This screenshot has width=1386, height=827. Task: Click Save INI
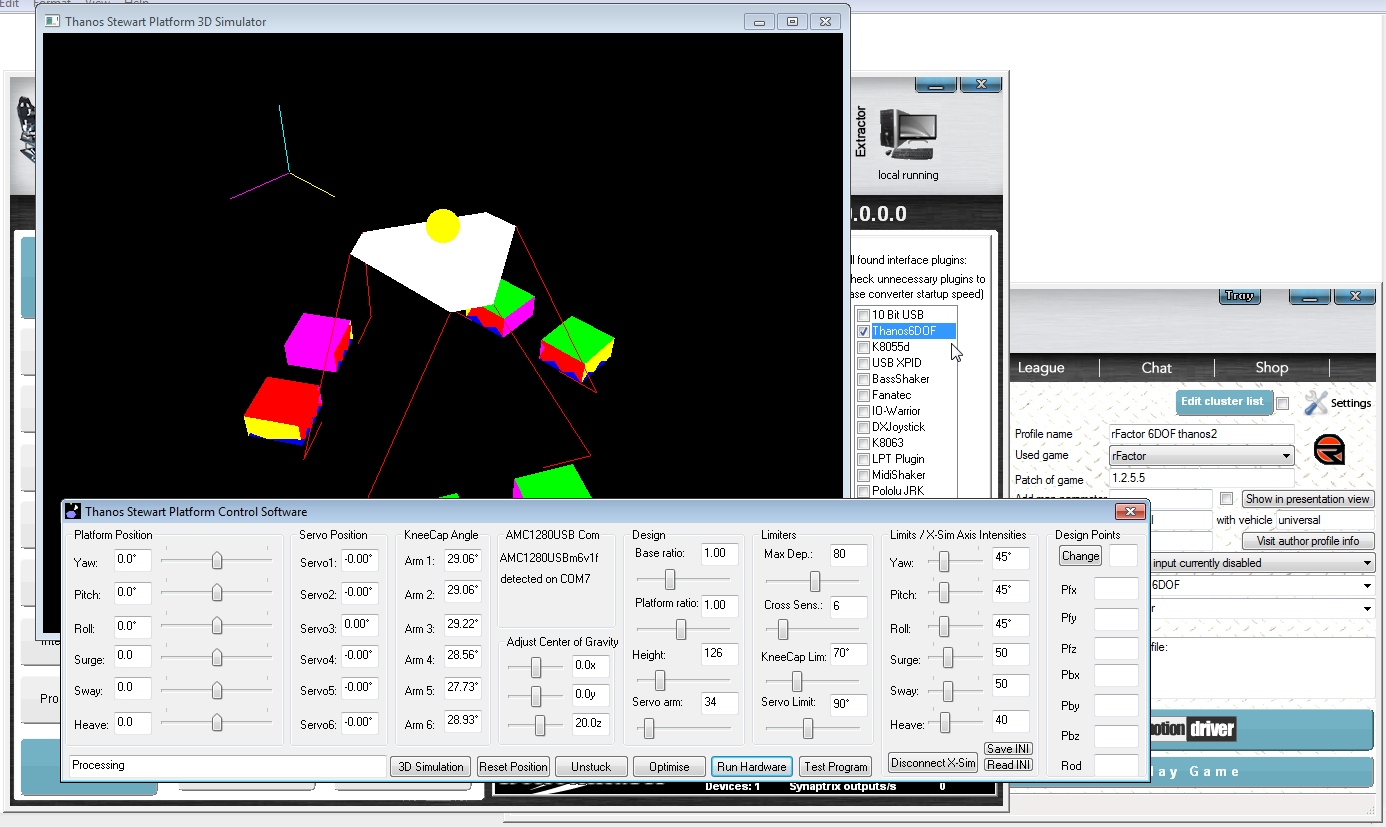click(x=1007, y=748)
